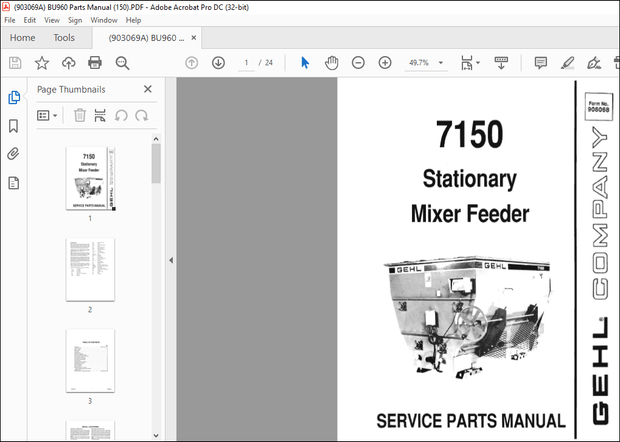
Task: Close the BU960 document tab
Action: [194, 38]
